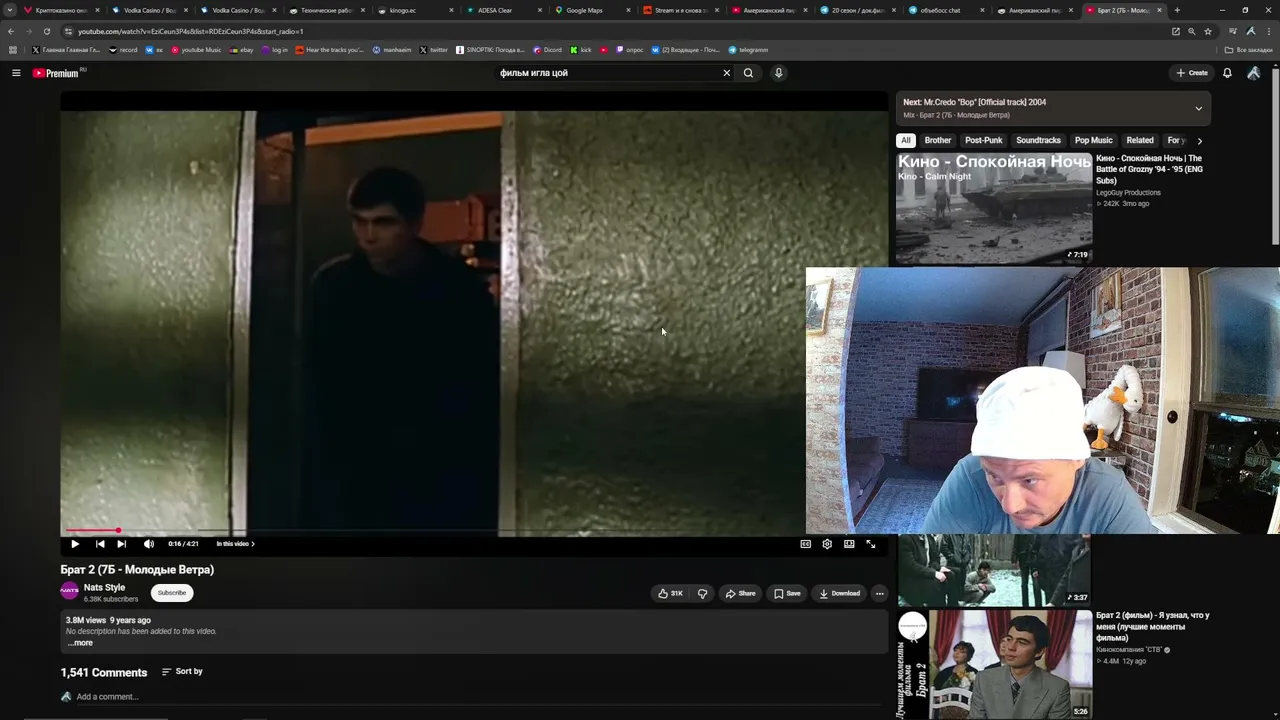The image size is (1280, 720).
Task: Toggle subtitles (CC) in the player
Action: tap(805, 544)
